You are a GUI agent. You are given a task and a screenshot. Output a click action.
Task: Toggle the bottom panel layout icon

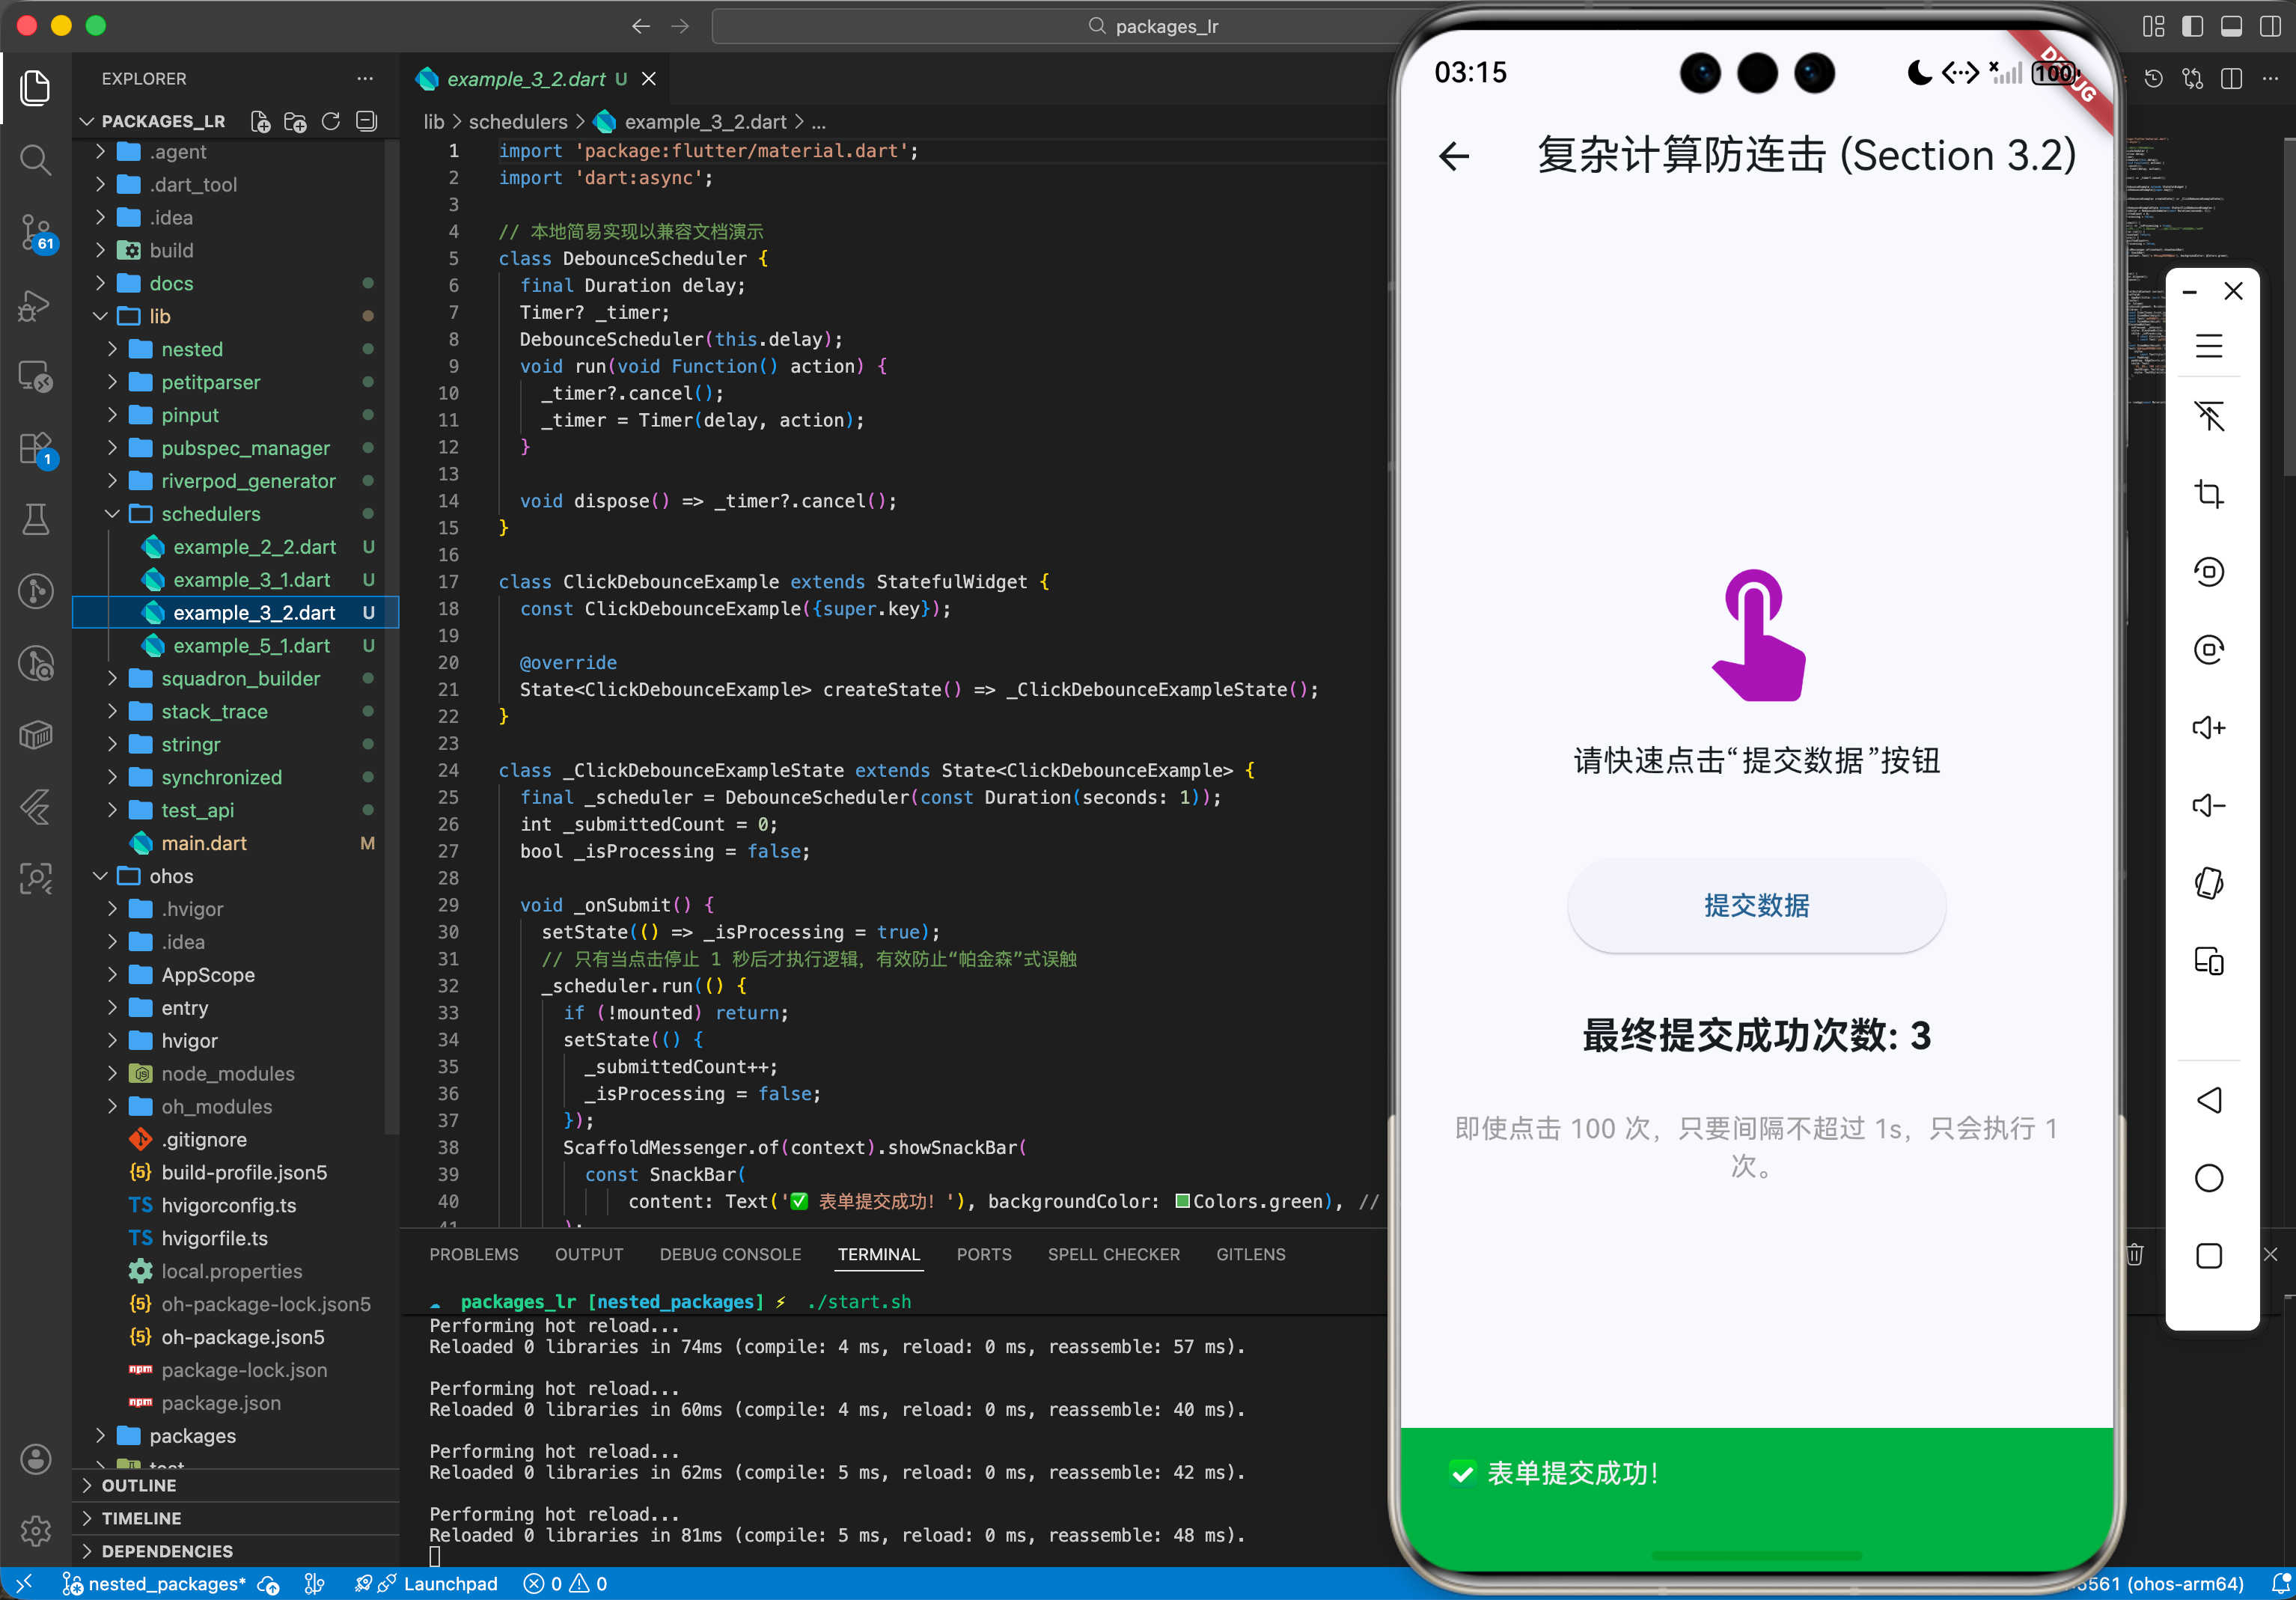pyautogui.click(x=2231, y=26)
